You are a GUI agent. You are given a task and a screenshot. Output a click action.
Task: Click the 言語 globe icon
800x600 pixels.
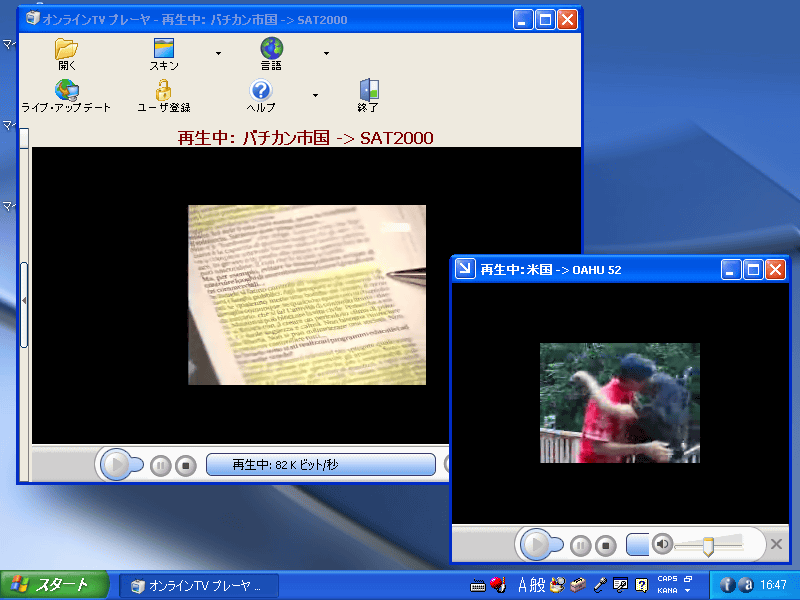271,48
